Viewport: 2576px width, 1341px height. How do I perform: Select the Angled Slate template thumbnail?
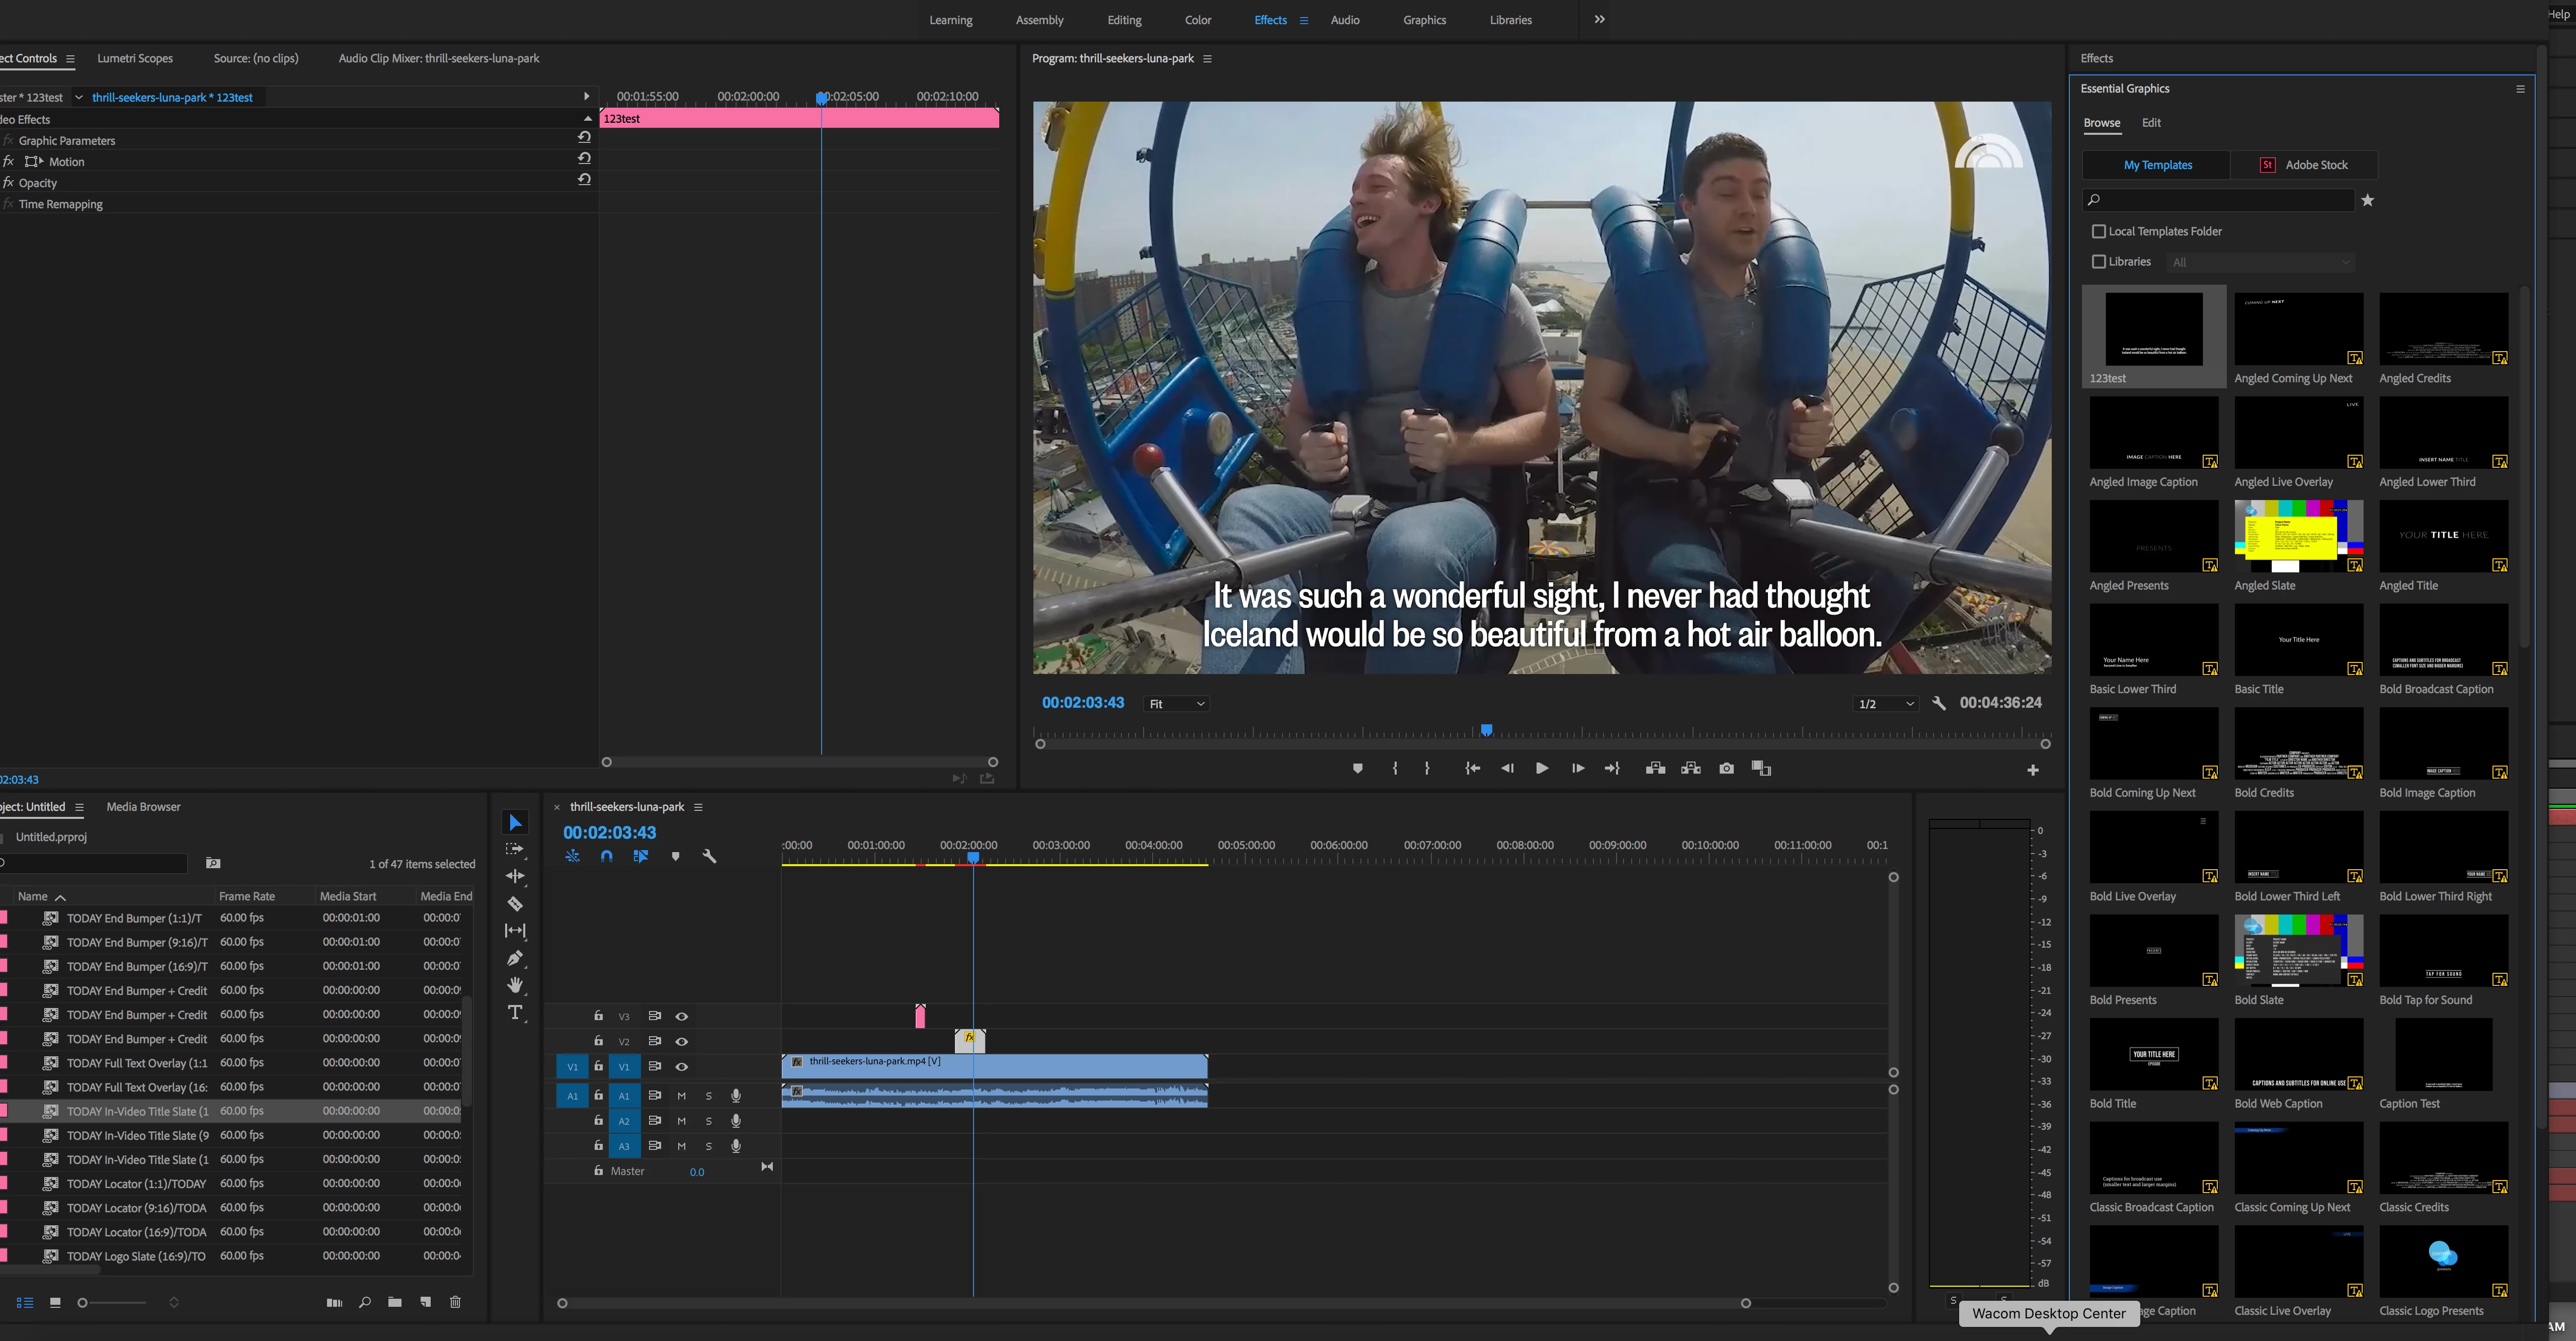pos(2298,536)
